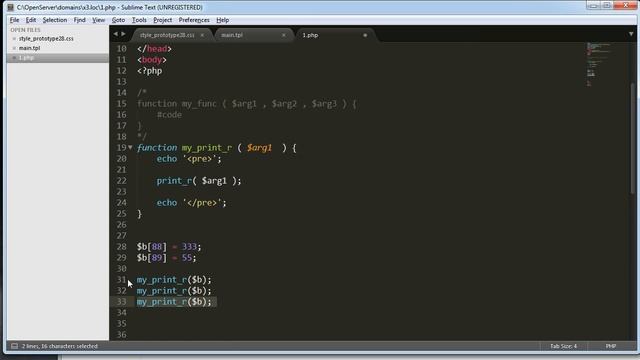640x360 pixels.
Task: Open the Edit menu
Action: pos(31,20)
